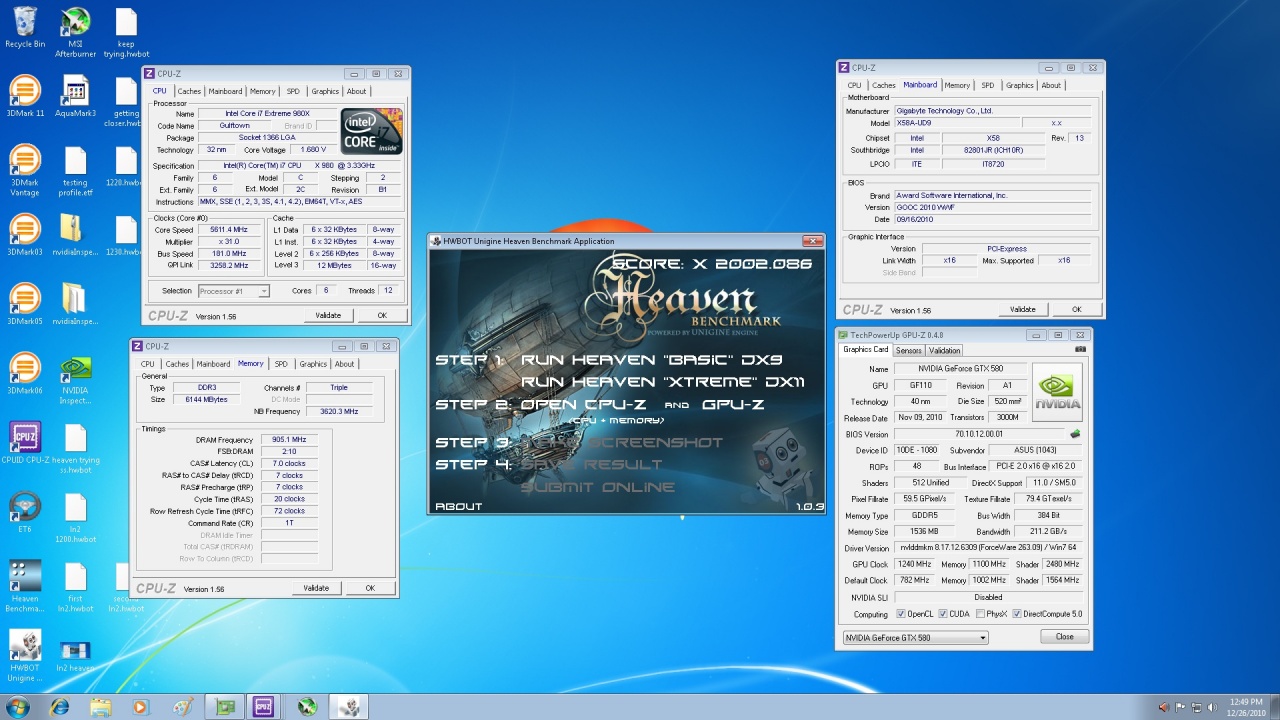
Task: Toggle the CUDA checkbox
Action: pyautogui.click(x=942, y=614)
